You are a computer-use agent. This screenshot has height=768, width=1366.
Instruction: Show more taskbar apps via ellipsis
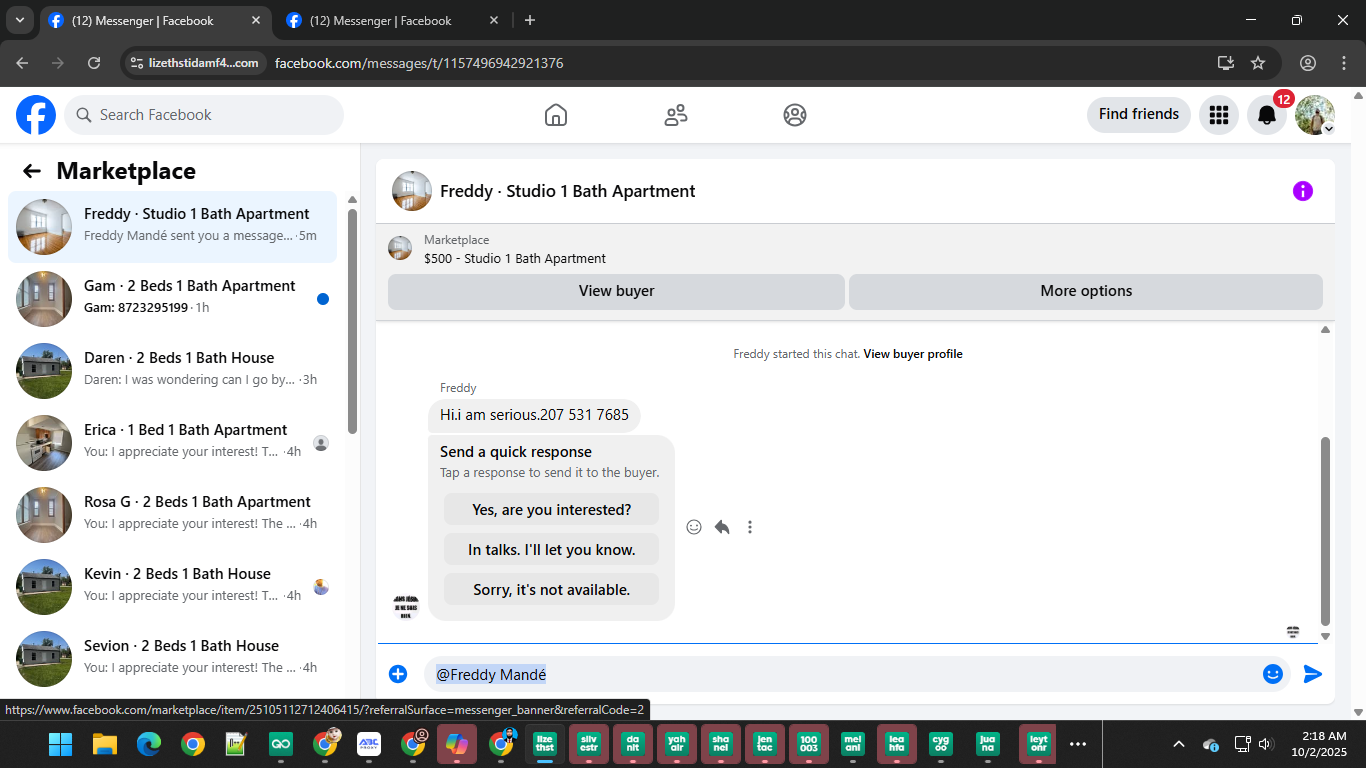pos(1078,744)
